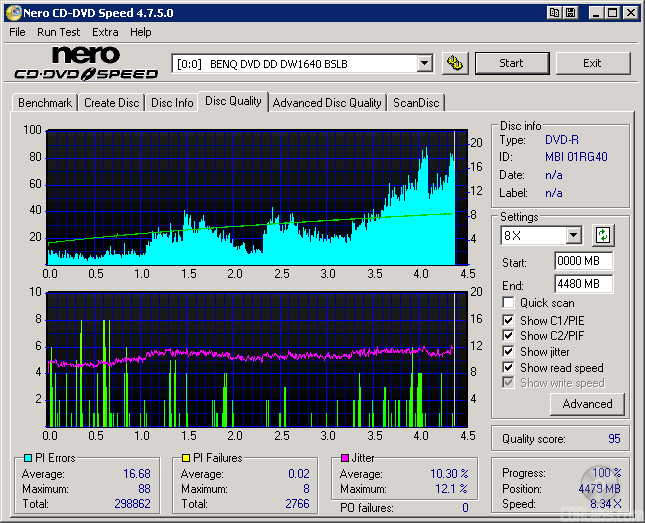Open the Run Test menu
This screenshot has height=523, width=645.
[58, 32]
